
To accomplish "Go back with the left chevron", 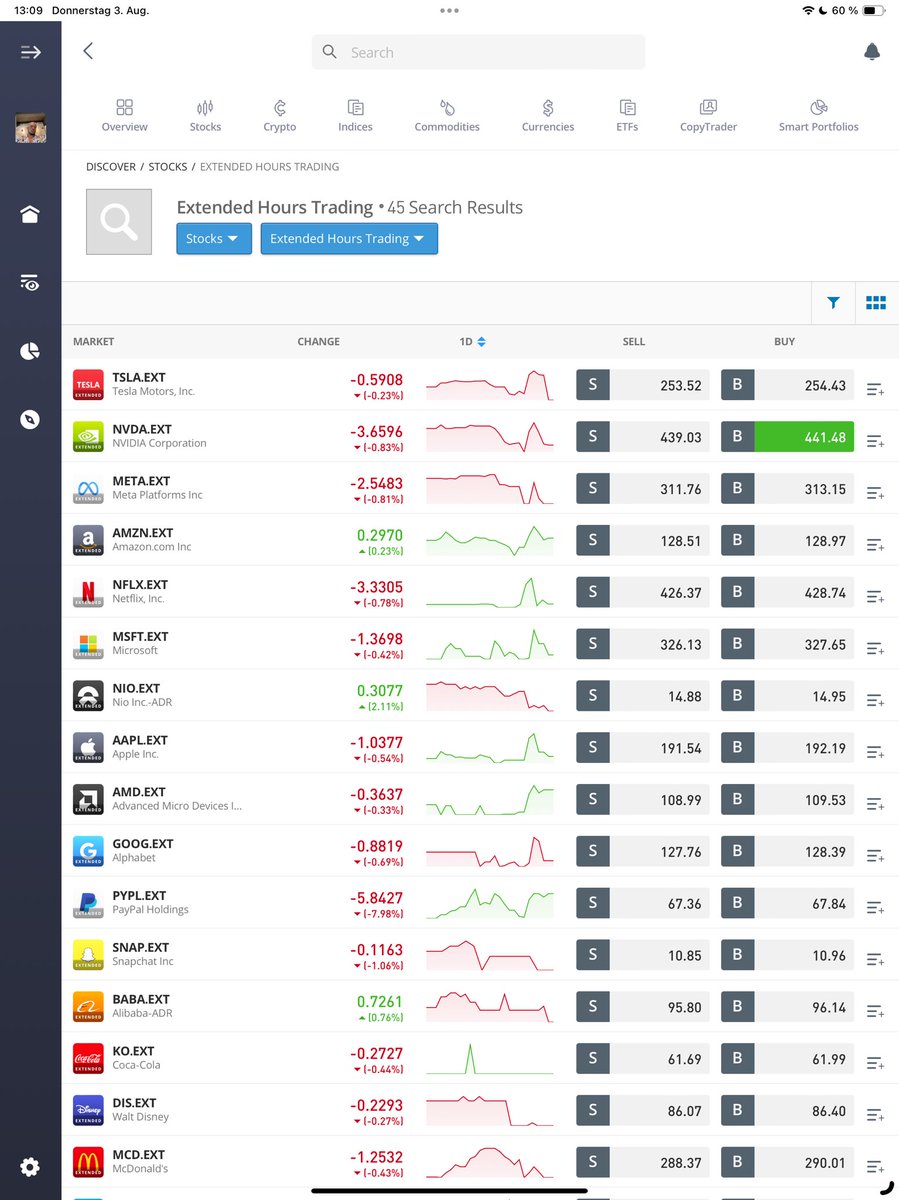I will tap(88, 51).
